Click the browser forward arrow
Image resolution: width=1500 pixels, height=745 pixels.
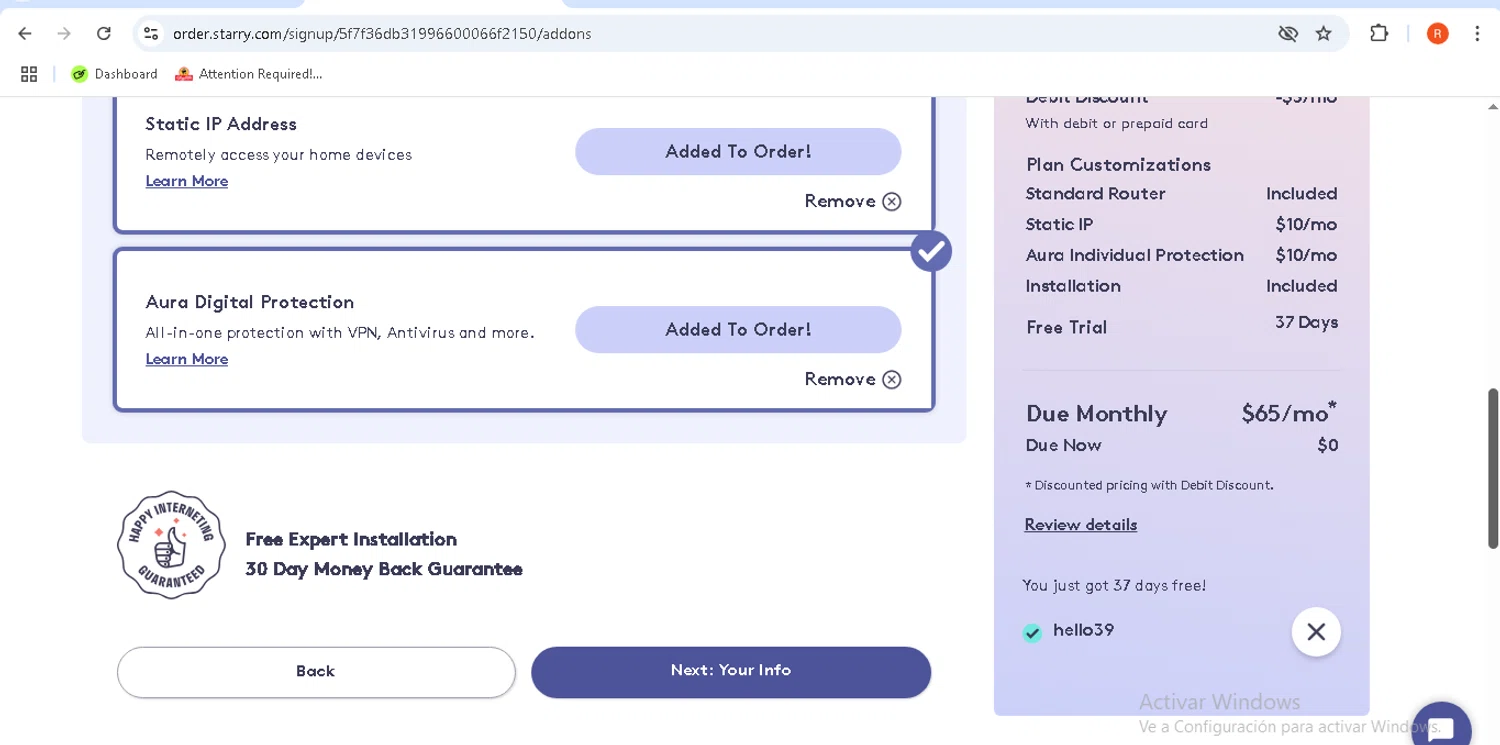(x=64, y=34)
